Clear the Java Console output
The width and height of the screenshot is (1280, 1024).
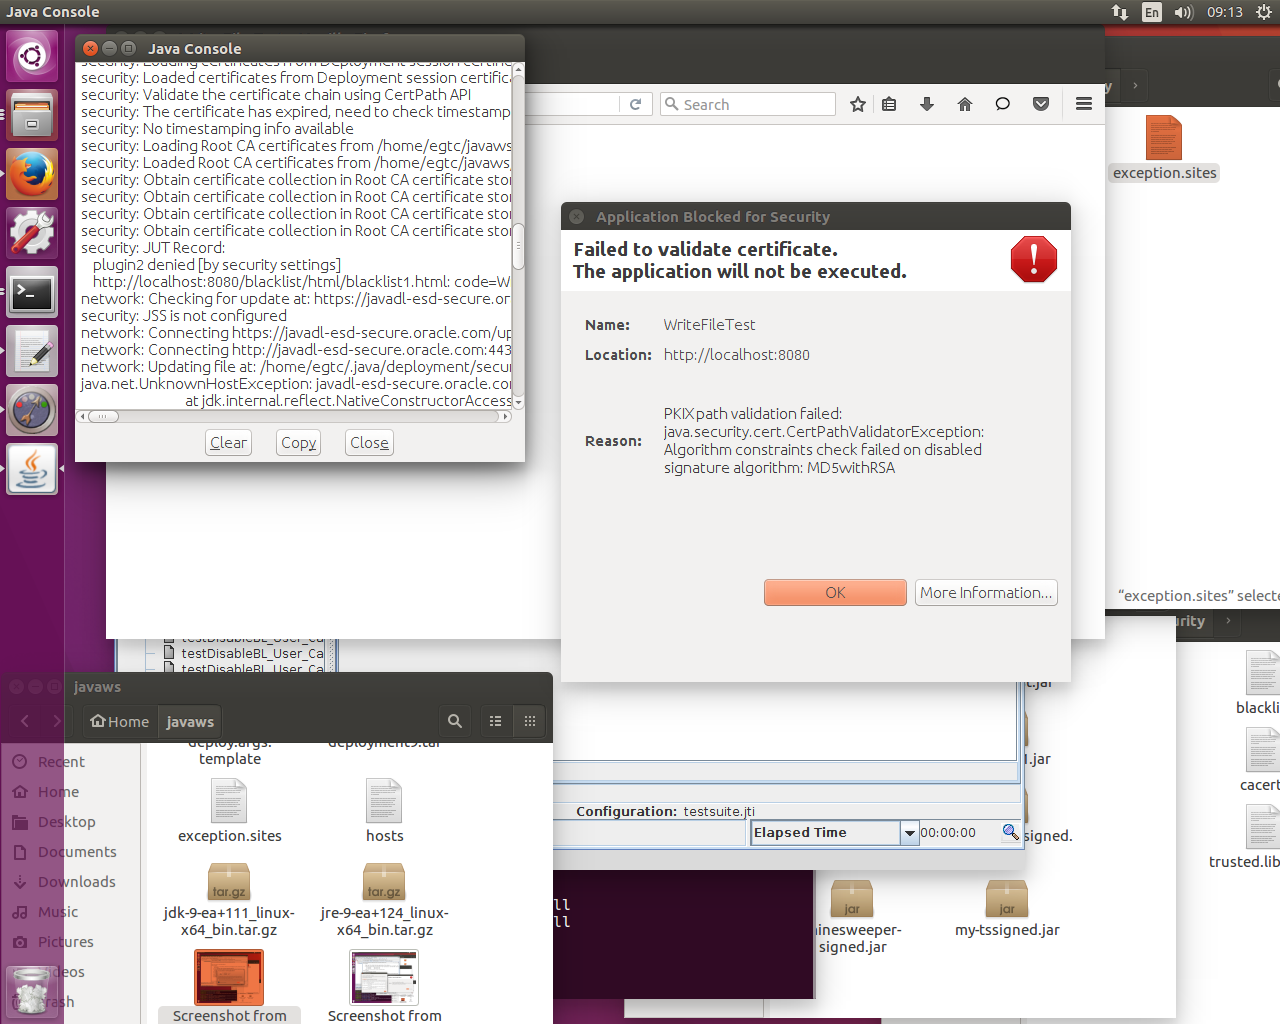point(228,443)
